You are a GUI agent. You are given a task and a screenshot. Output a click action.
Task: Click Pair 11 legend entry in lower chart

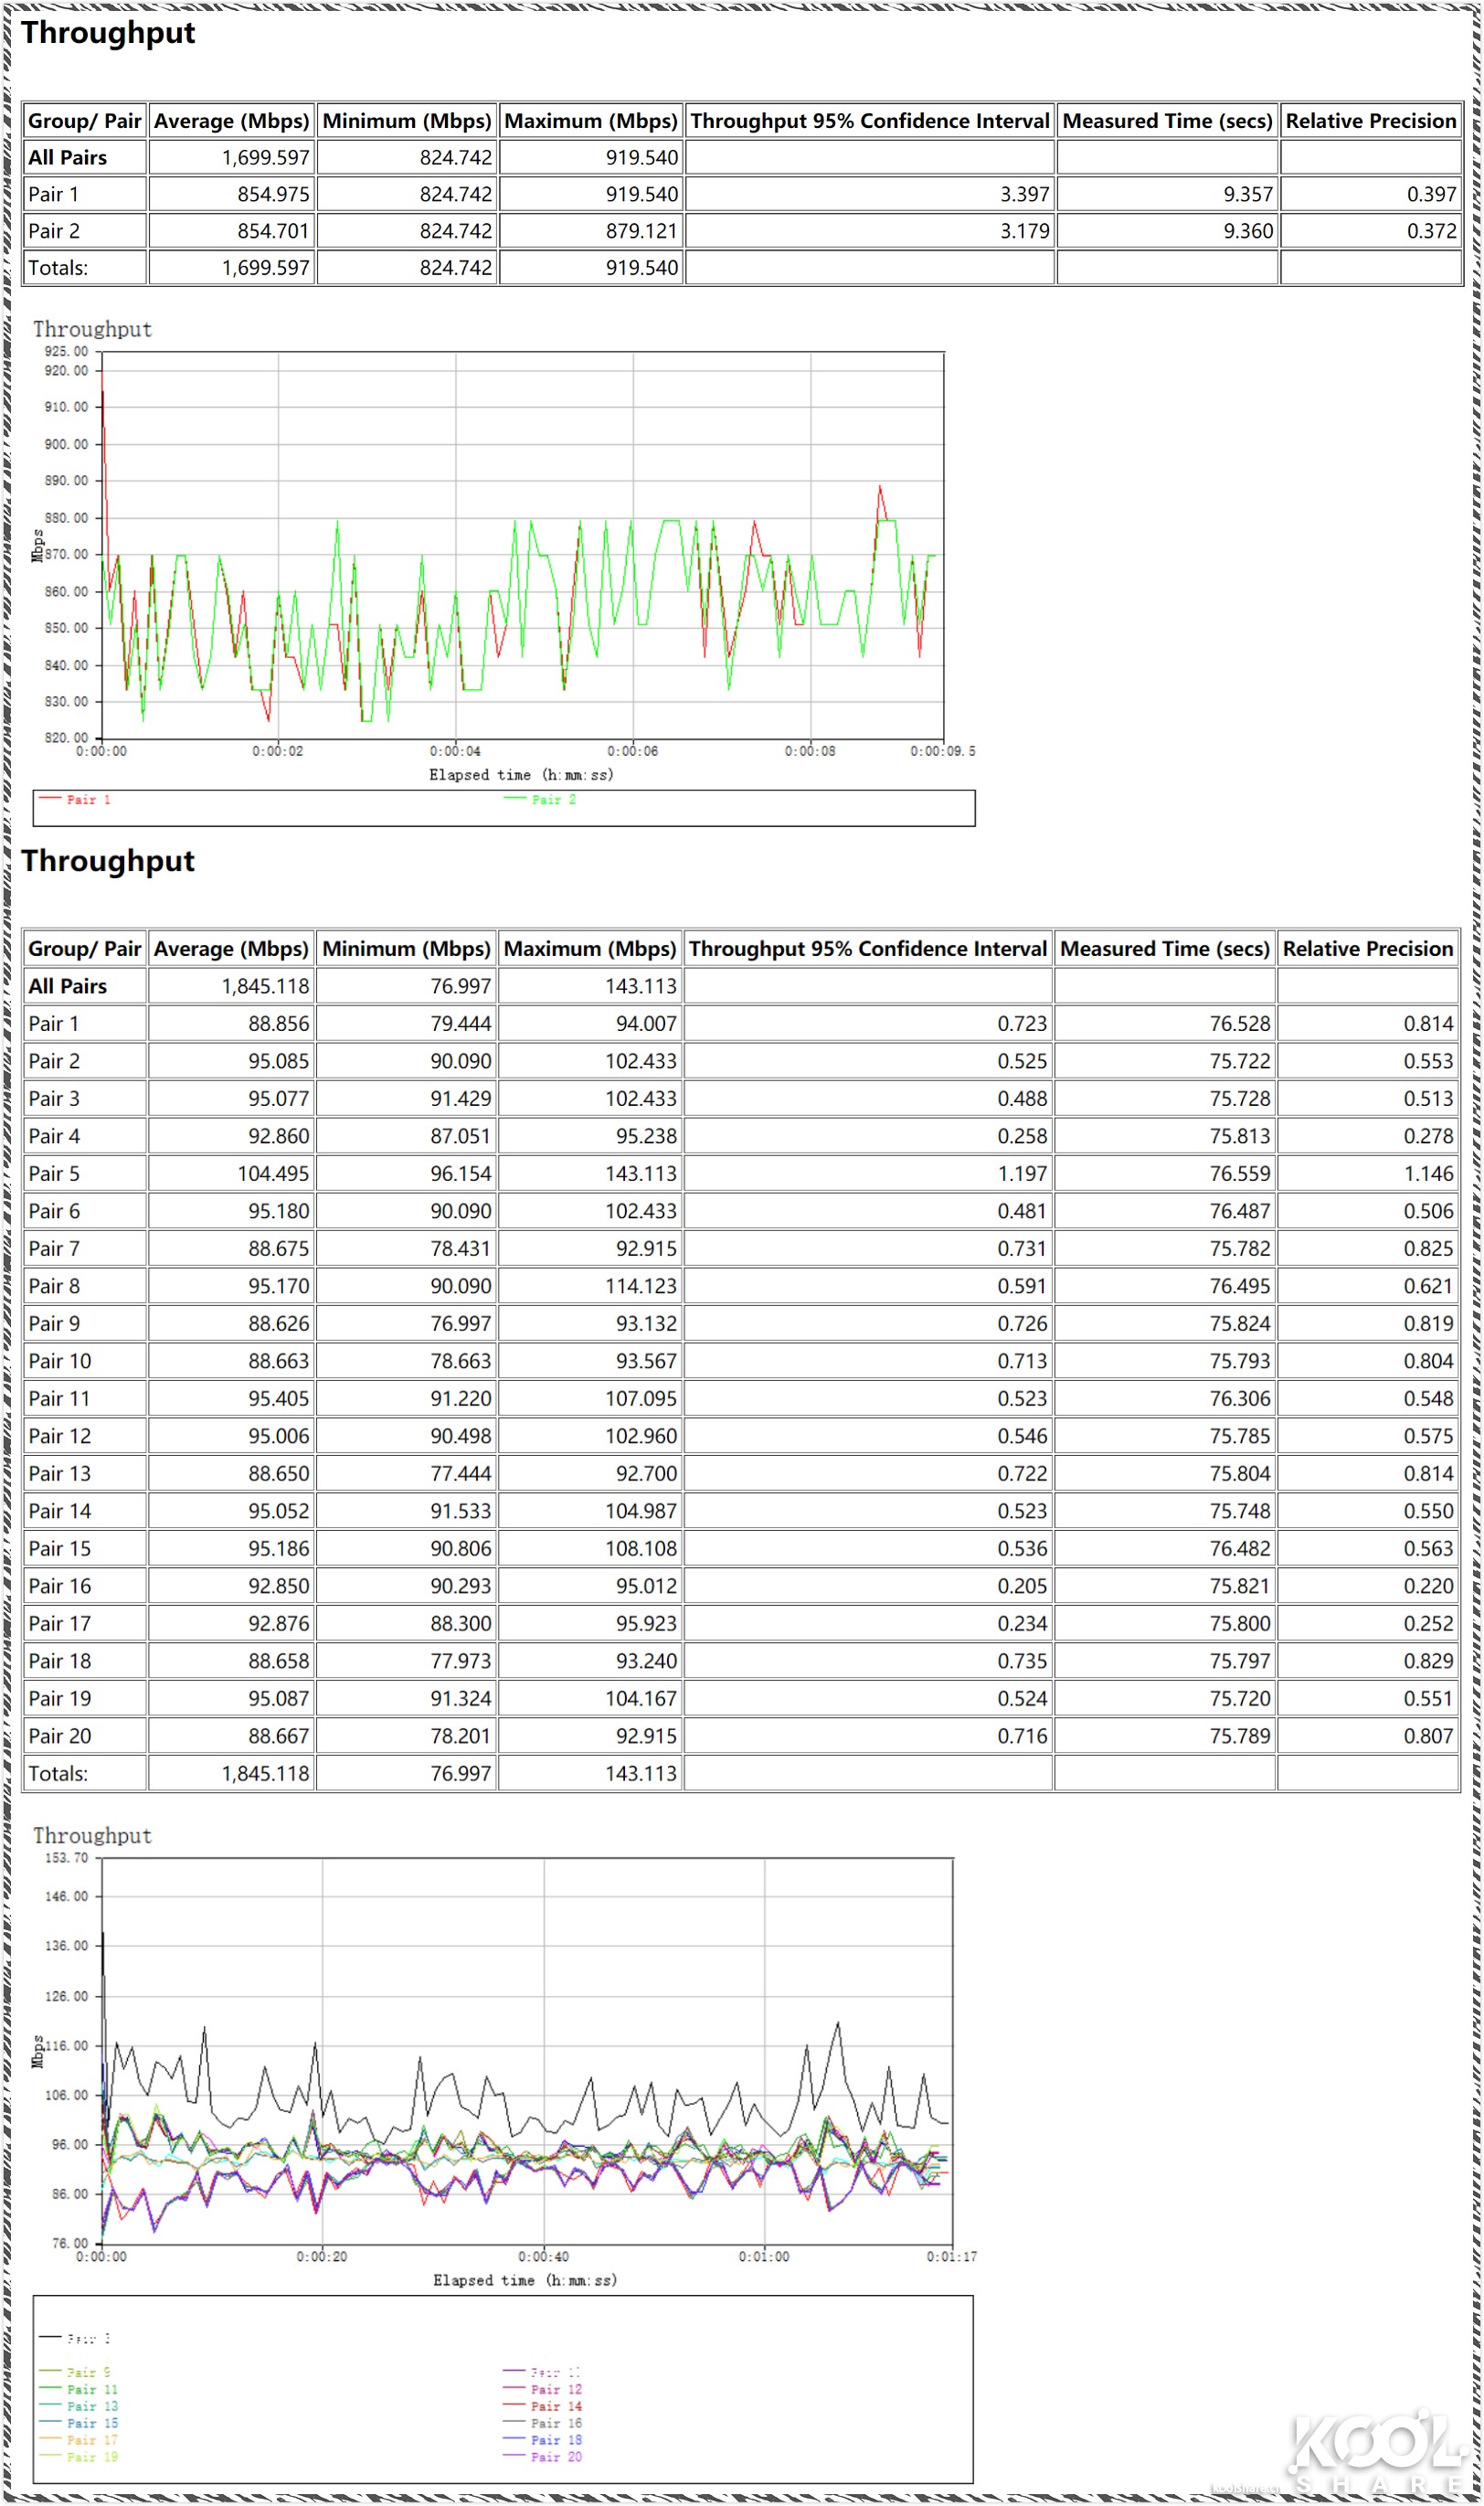pos(91,2389)
